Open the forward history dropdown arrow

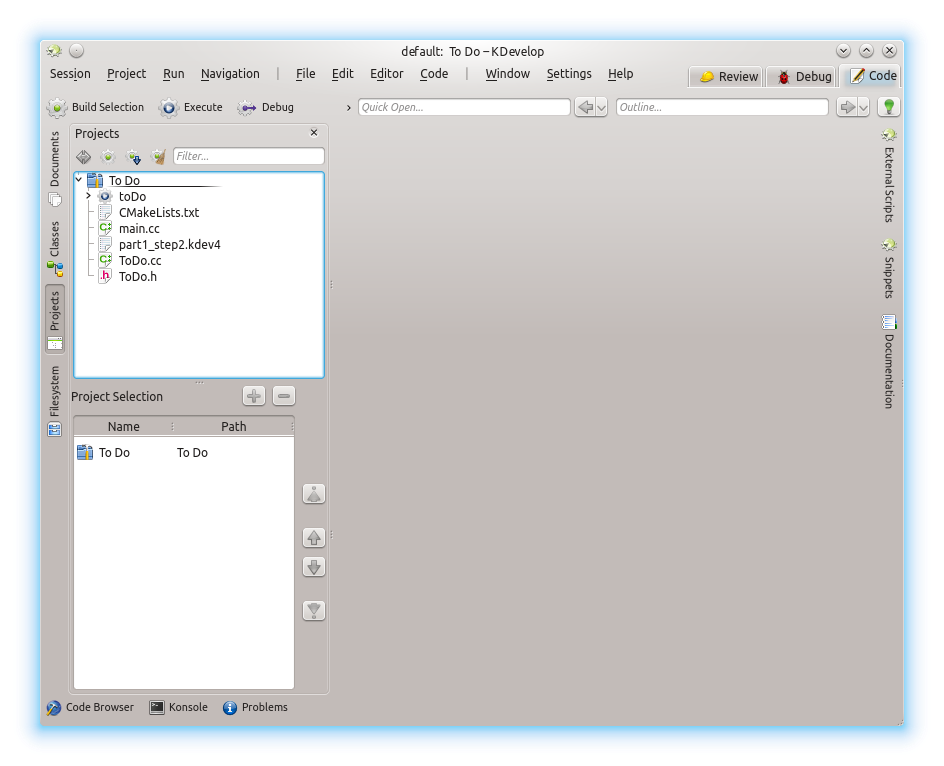coord(863,107)
